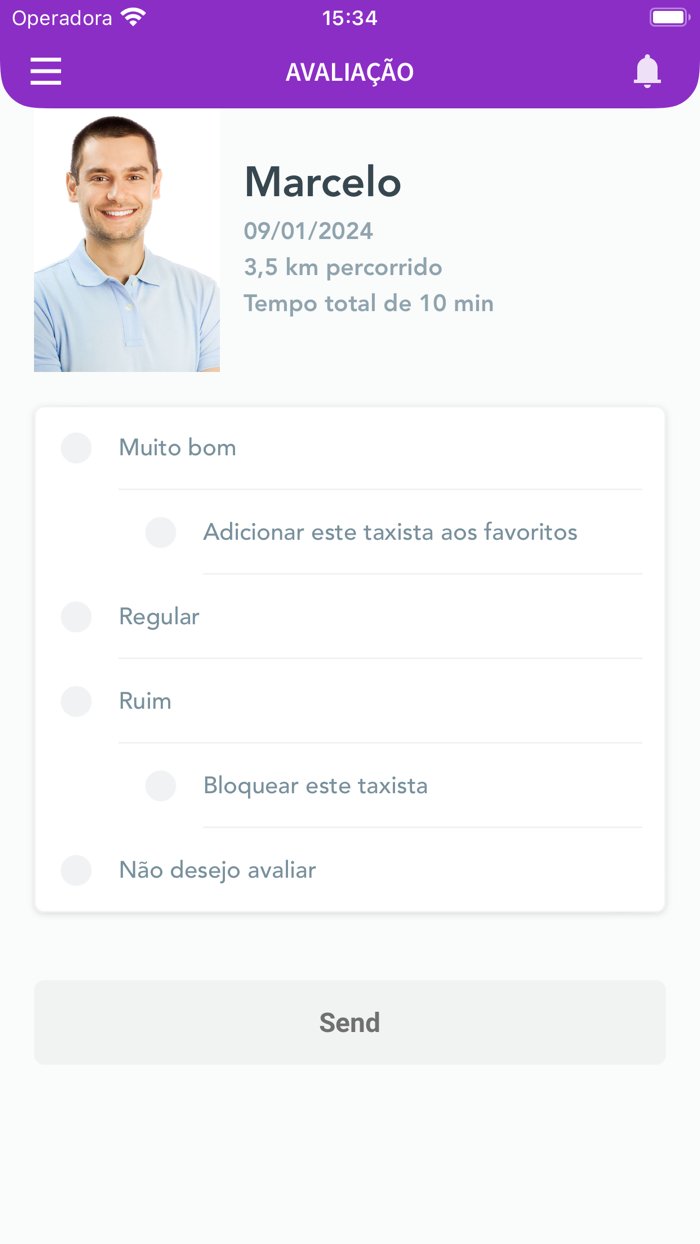Click the clock showing 15:34
Screen dimensions: 700x1244
(x=349, y=16)
